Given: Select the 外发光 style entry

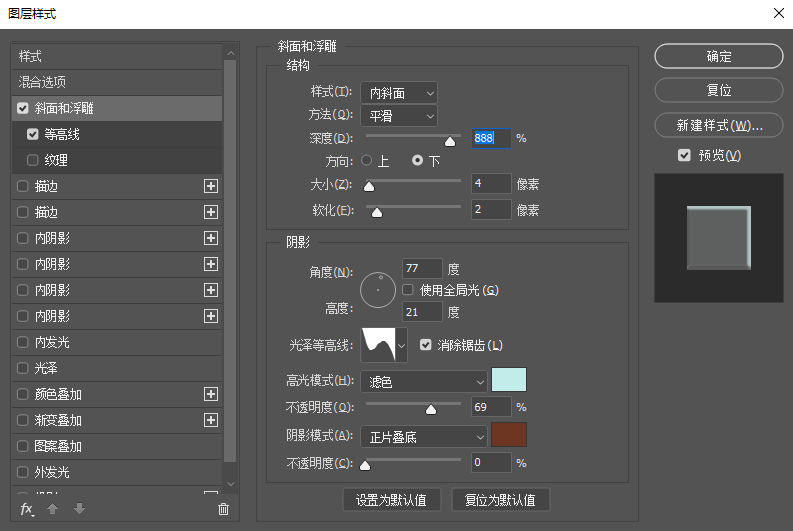Looking at the screenshot, I should (x=52, y=472).
